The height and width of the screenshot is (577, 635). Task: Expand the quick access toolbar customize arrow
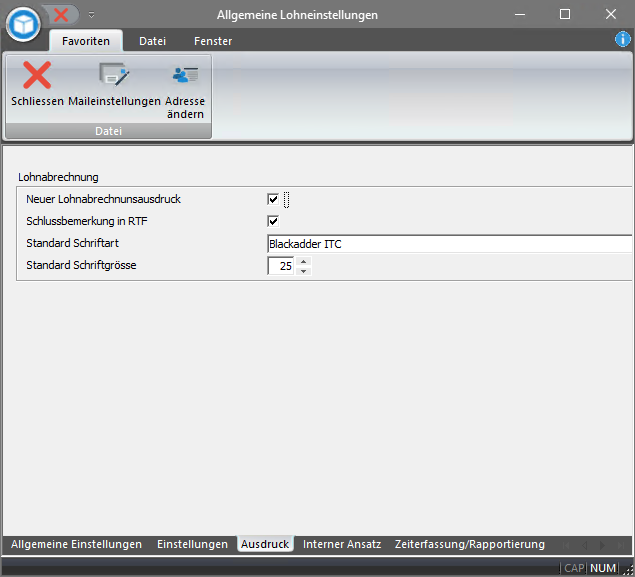(92, 15)
